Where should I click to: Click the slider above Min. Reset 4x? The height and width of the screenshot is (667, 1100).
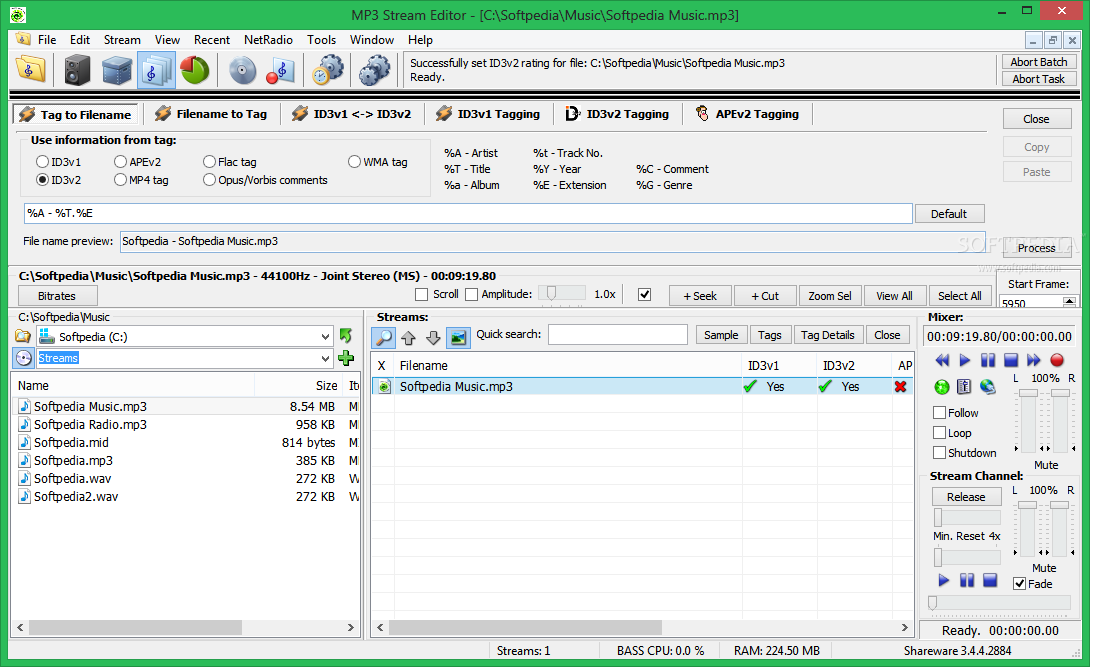967,518
